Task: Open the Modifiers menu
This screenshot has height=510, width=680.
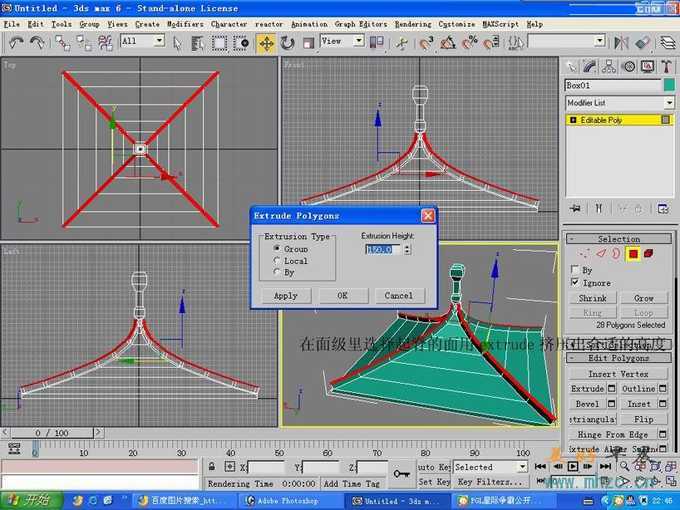Action: pyautogui.click(x=184, y=23)
